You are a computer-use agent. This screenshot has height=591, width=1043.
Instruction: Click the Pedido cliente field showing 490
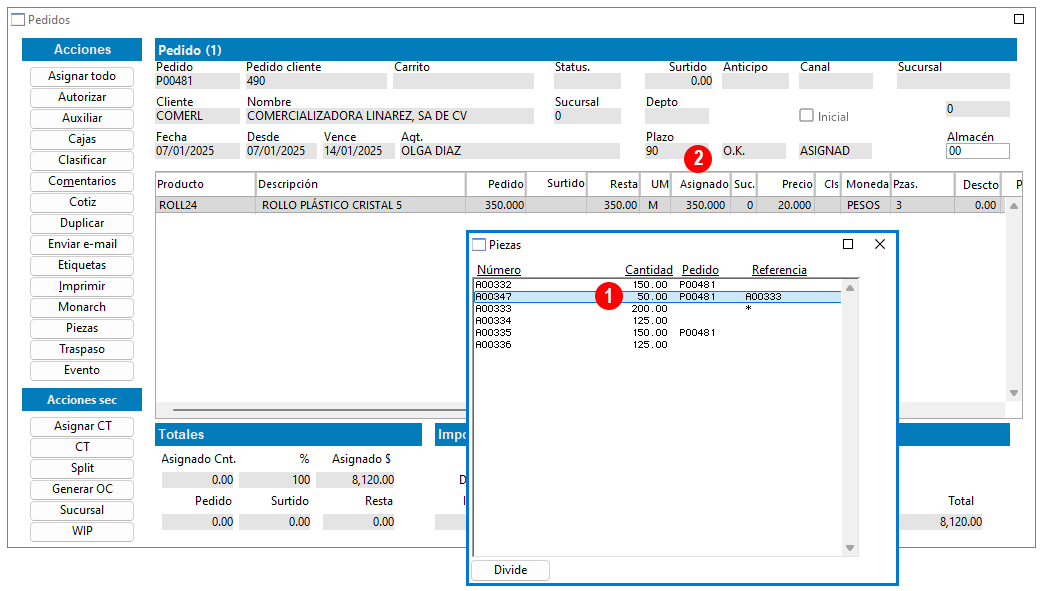pyautogui.click(x=316, y=81)
